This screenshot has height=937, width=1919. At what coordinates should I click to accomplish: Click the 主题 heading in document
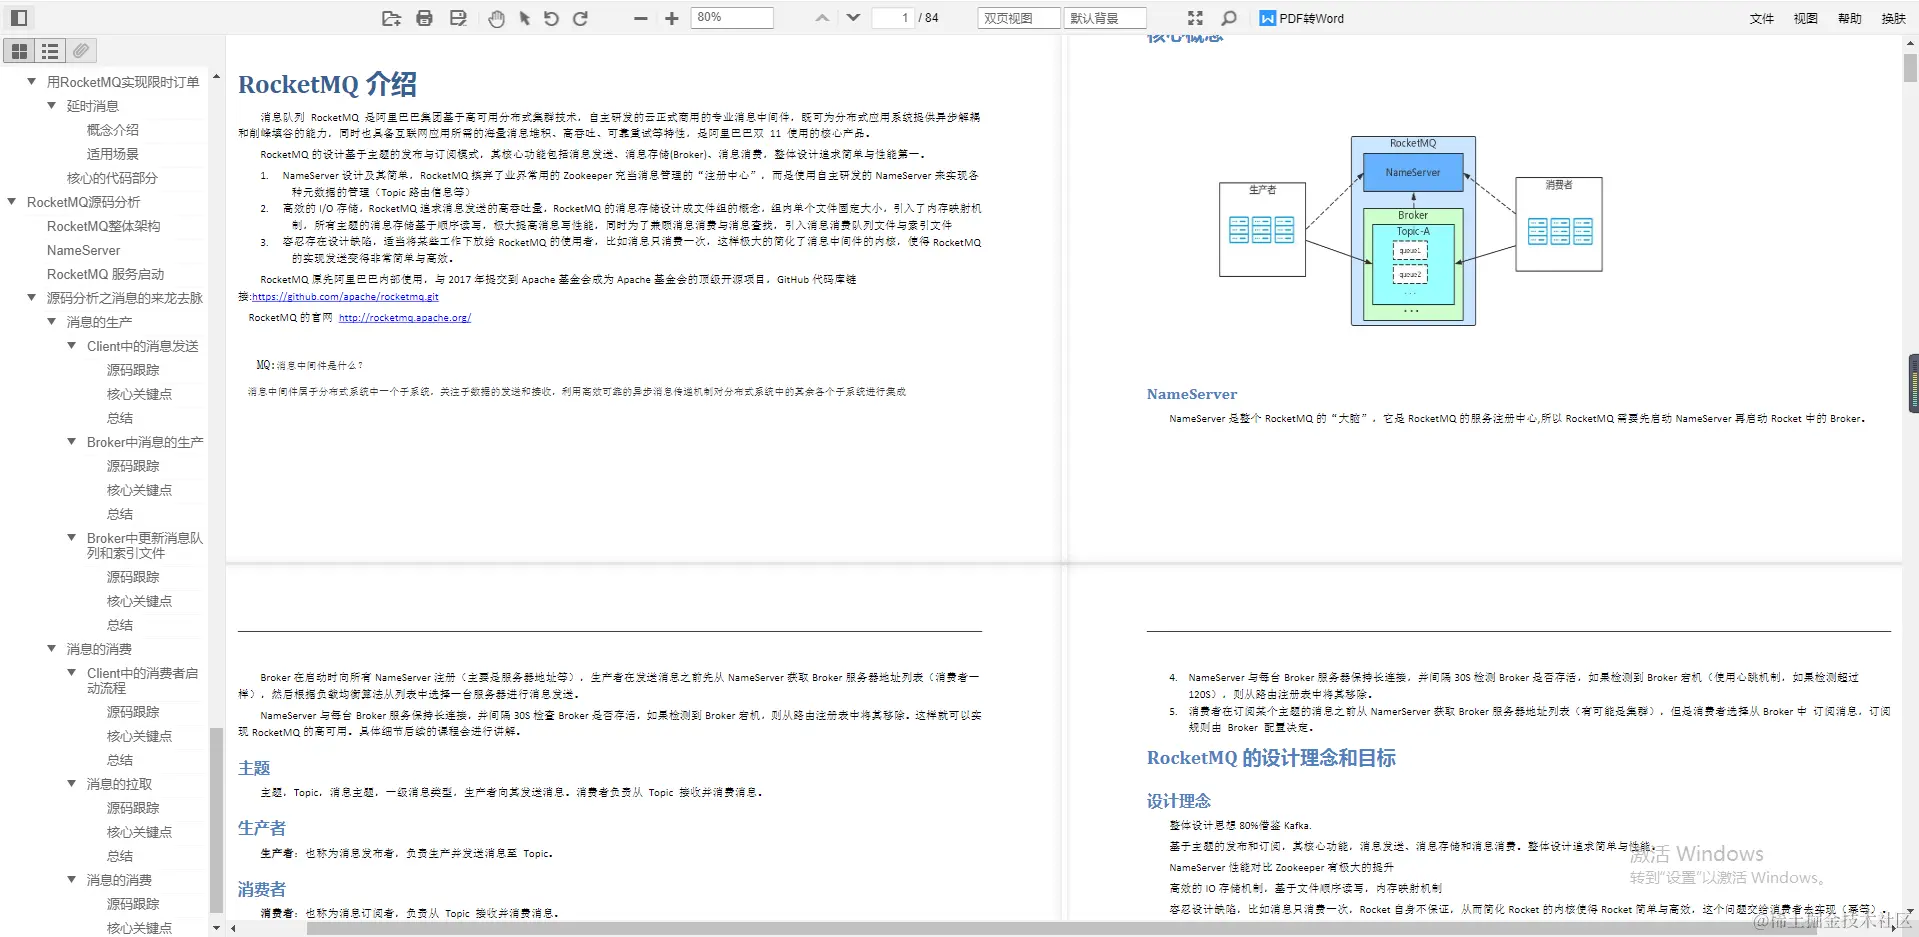coord(254,768)
